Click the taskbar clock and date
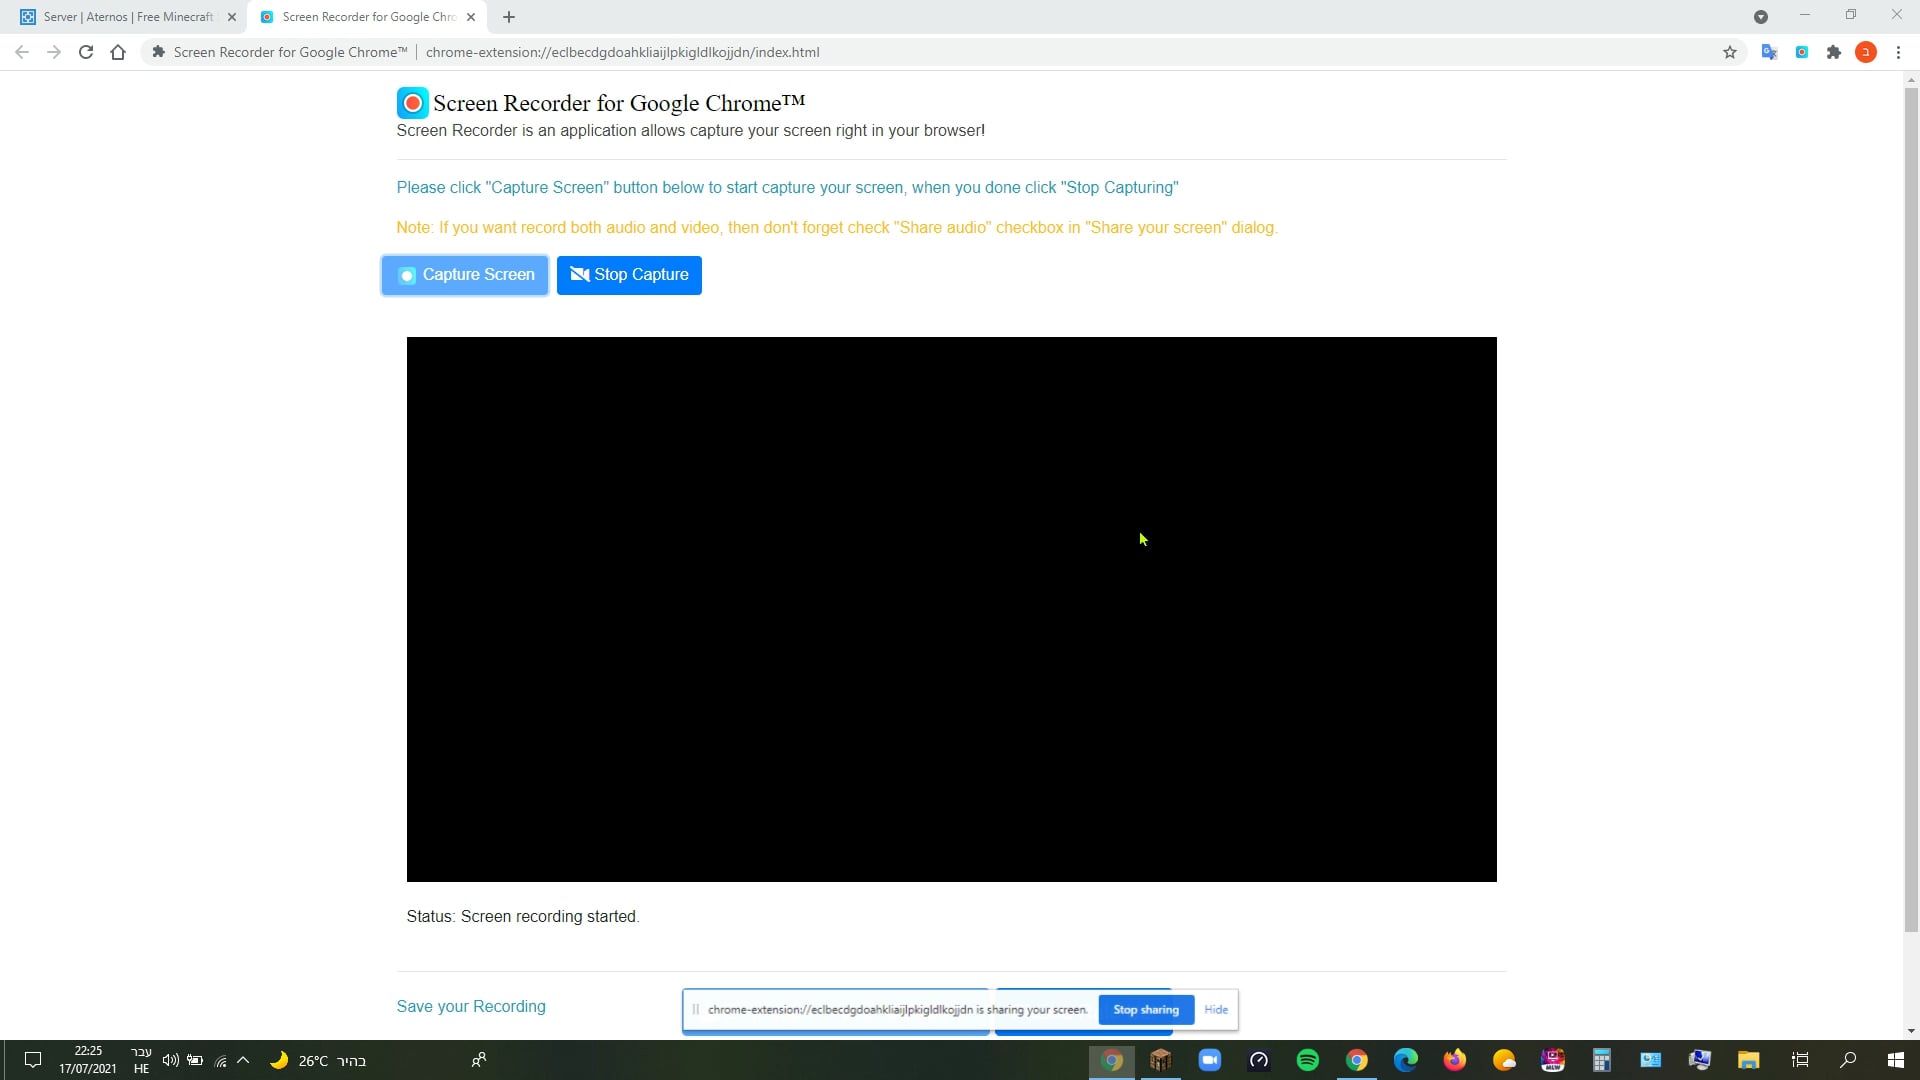This screenshot has height=1080, width=1920. (x=88, y=1060)
